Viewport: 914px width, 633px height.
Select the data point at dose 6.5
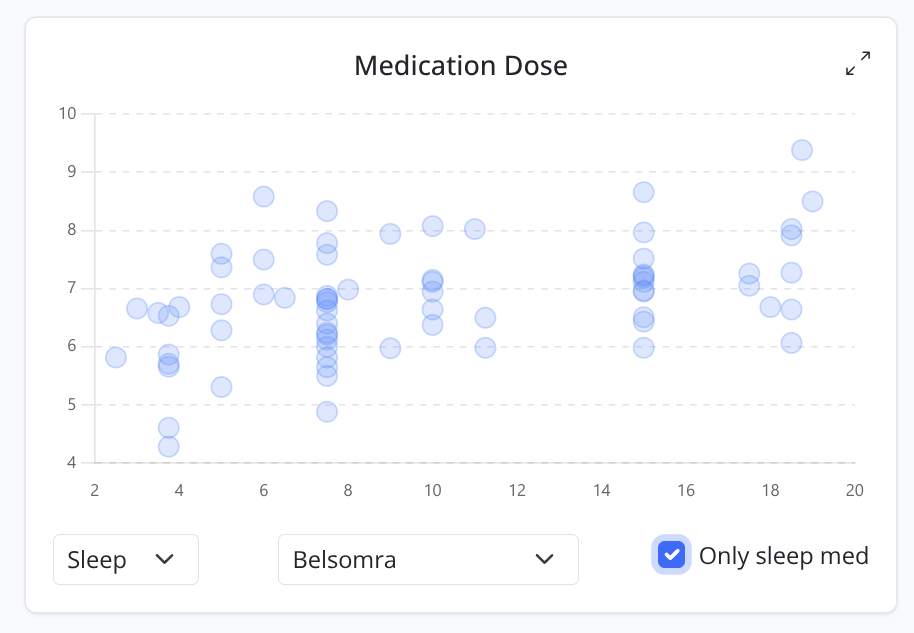pyautogui.click(x=285, y=298)
